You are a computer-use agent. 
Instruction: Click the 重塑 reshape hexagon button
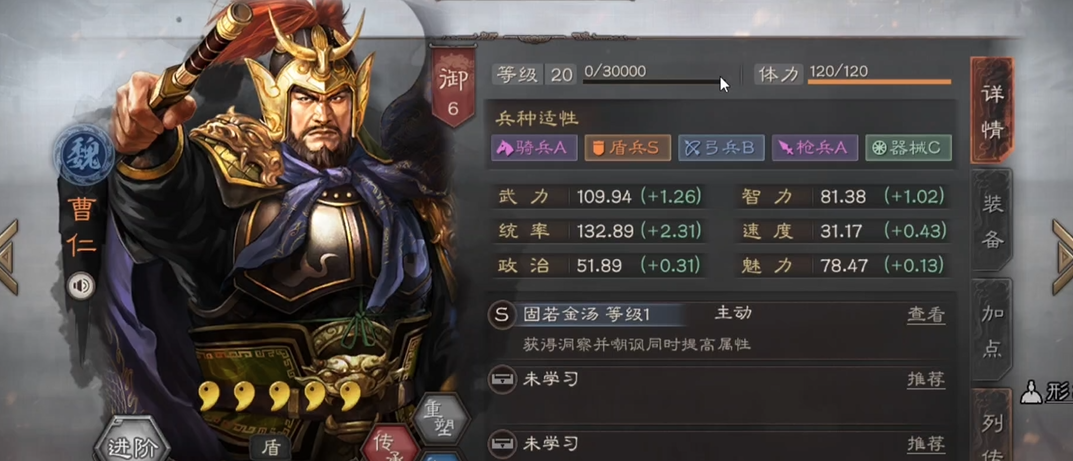[x=432, y=419]
